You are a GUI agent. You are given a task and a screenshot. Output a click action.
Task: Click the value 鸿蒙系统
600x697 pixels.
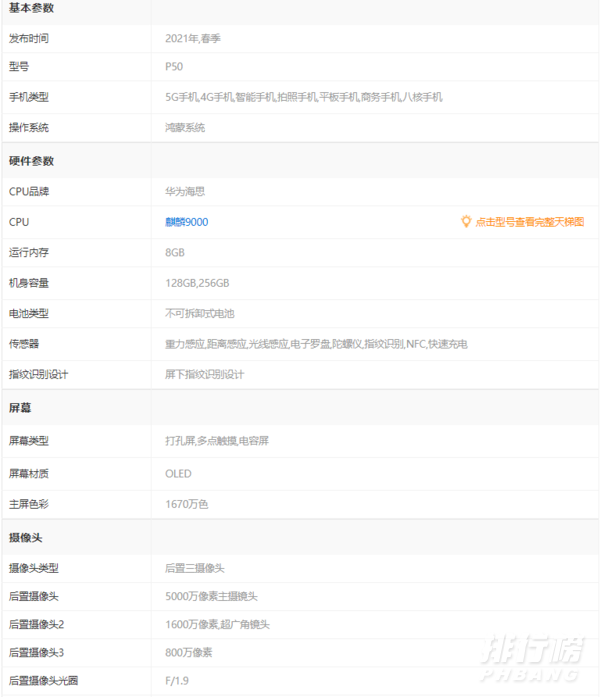coord(185,128)
